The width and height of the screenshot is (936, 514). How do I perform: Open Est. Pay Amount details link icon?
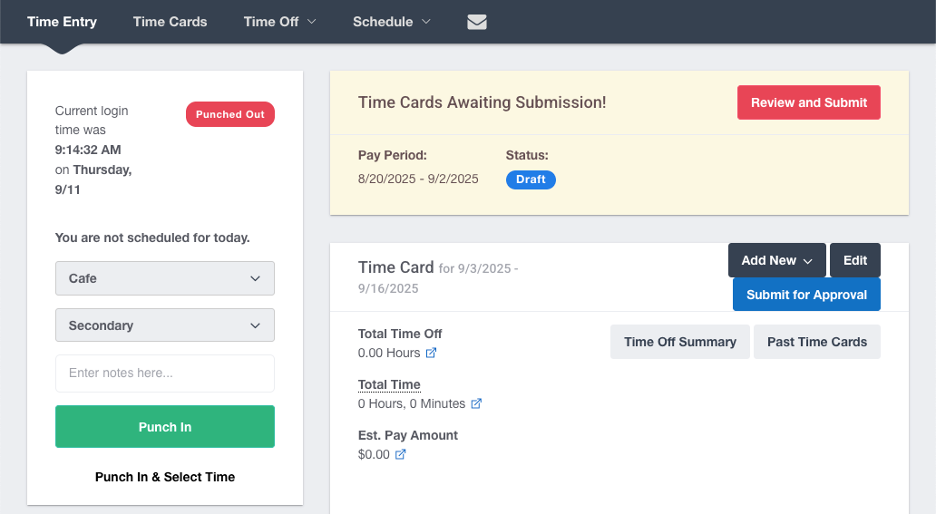(x=401, y=455)
